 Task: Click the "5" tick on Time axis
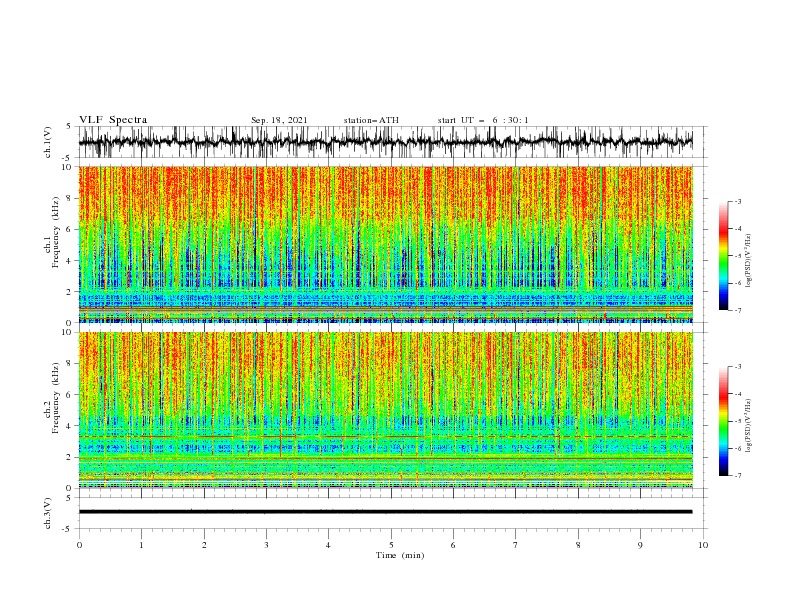[x=391, y=545]
